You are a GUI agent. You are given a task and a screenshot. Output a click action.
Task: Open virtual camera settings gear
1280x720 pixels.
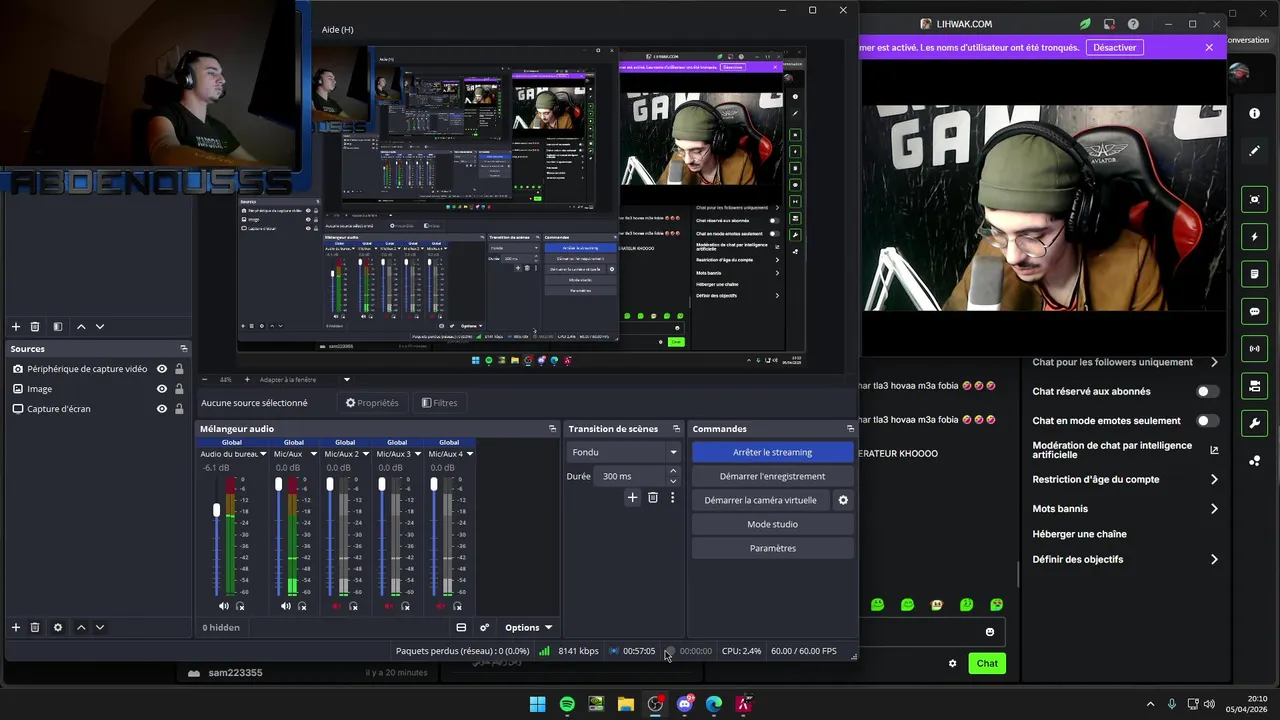[843, 500]
